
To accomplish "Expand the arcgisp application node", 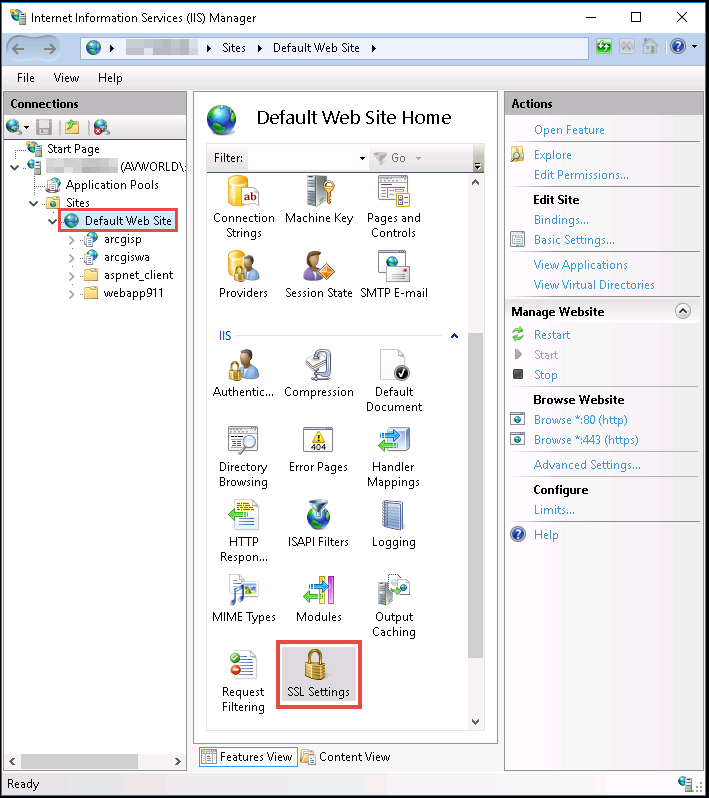I will (x=72, y=240).
